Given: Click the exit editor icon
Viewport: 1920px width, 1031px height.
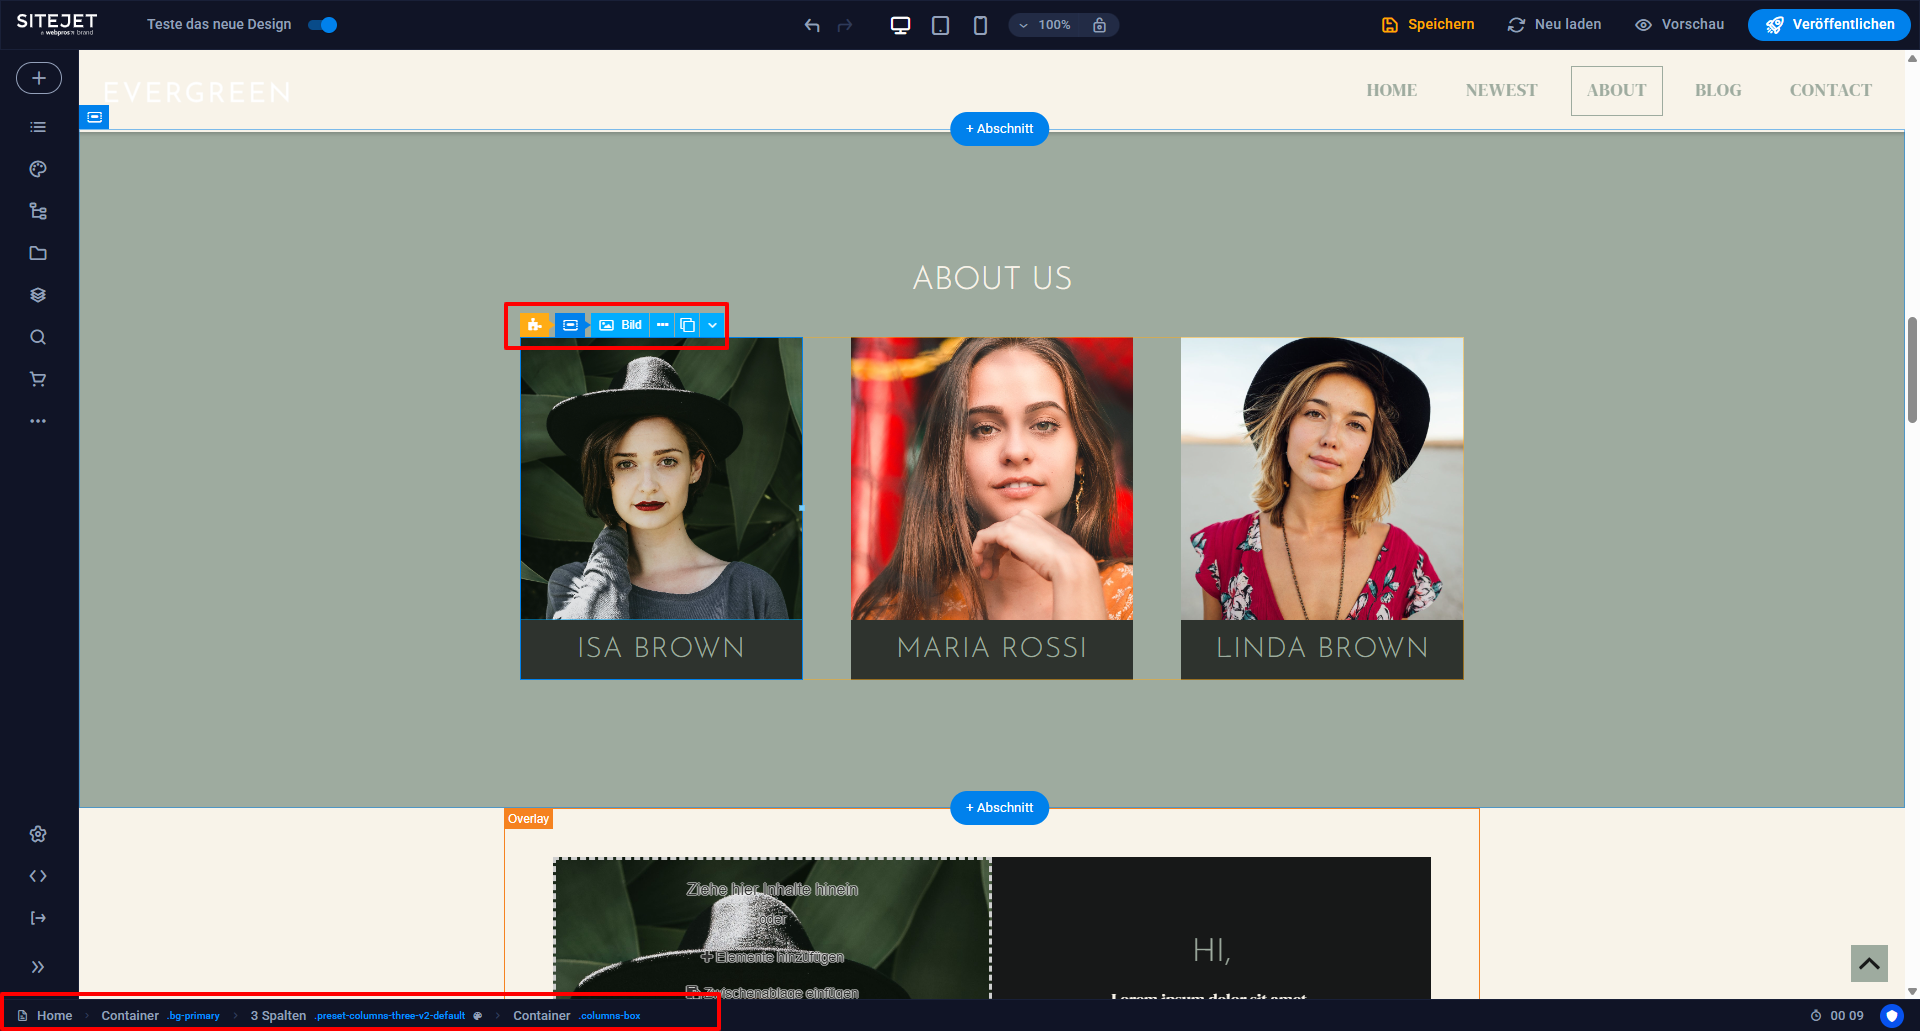Looking at the screenshot, I should point(38,918).
